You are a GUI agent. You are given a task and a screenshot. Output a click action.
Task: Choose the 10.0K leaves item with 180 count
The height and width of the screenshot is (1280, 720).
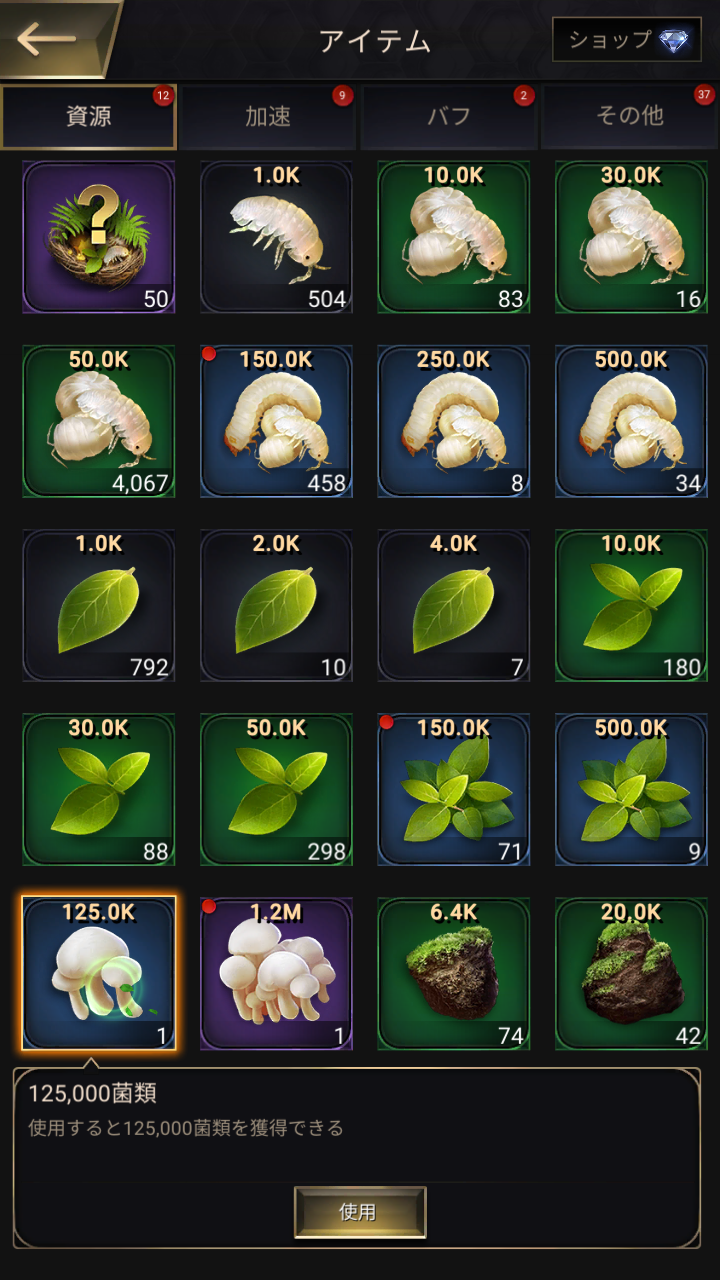tap(632, 605)
